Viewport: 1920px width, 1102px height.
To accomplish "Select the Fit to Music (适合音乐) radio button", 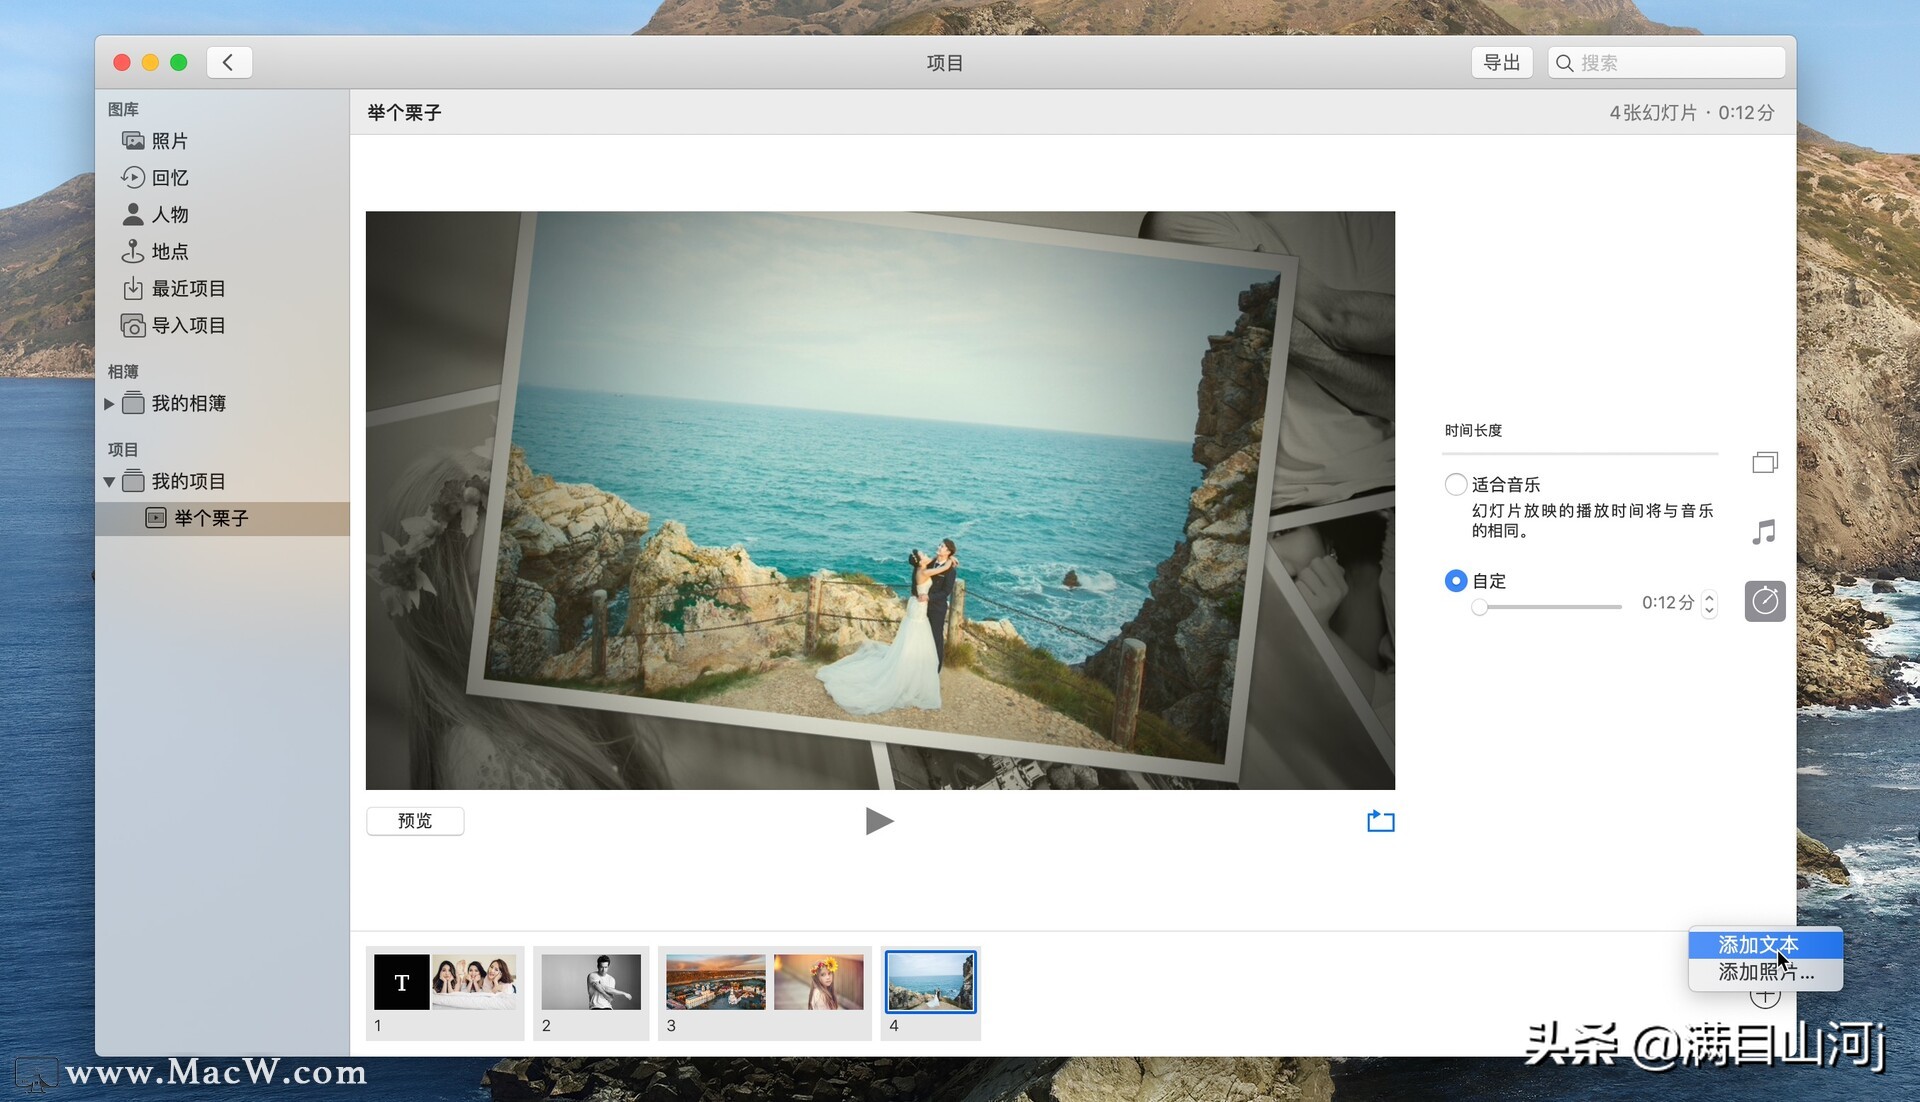I will point(1456,484).
